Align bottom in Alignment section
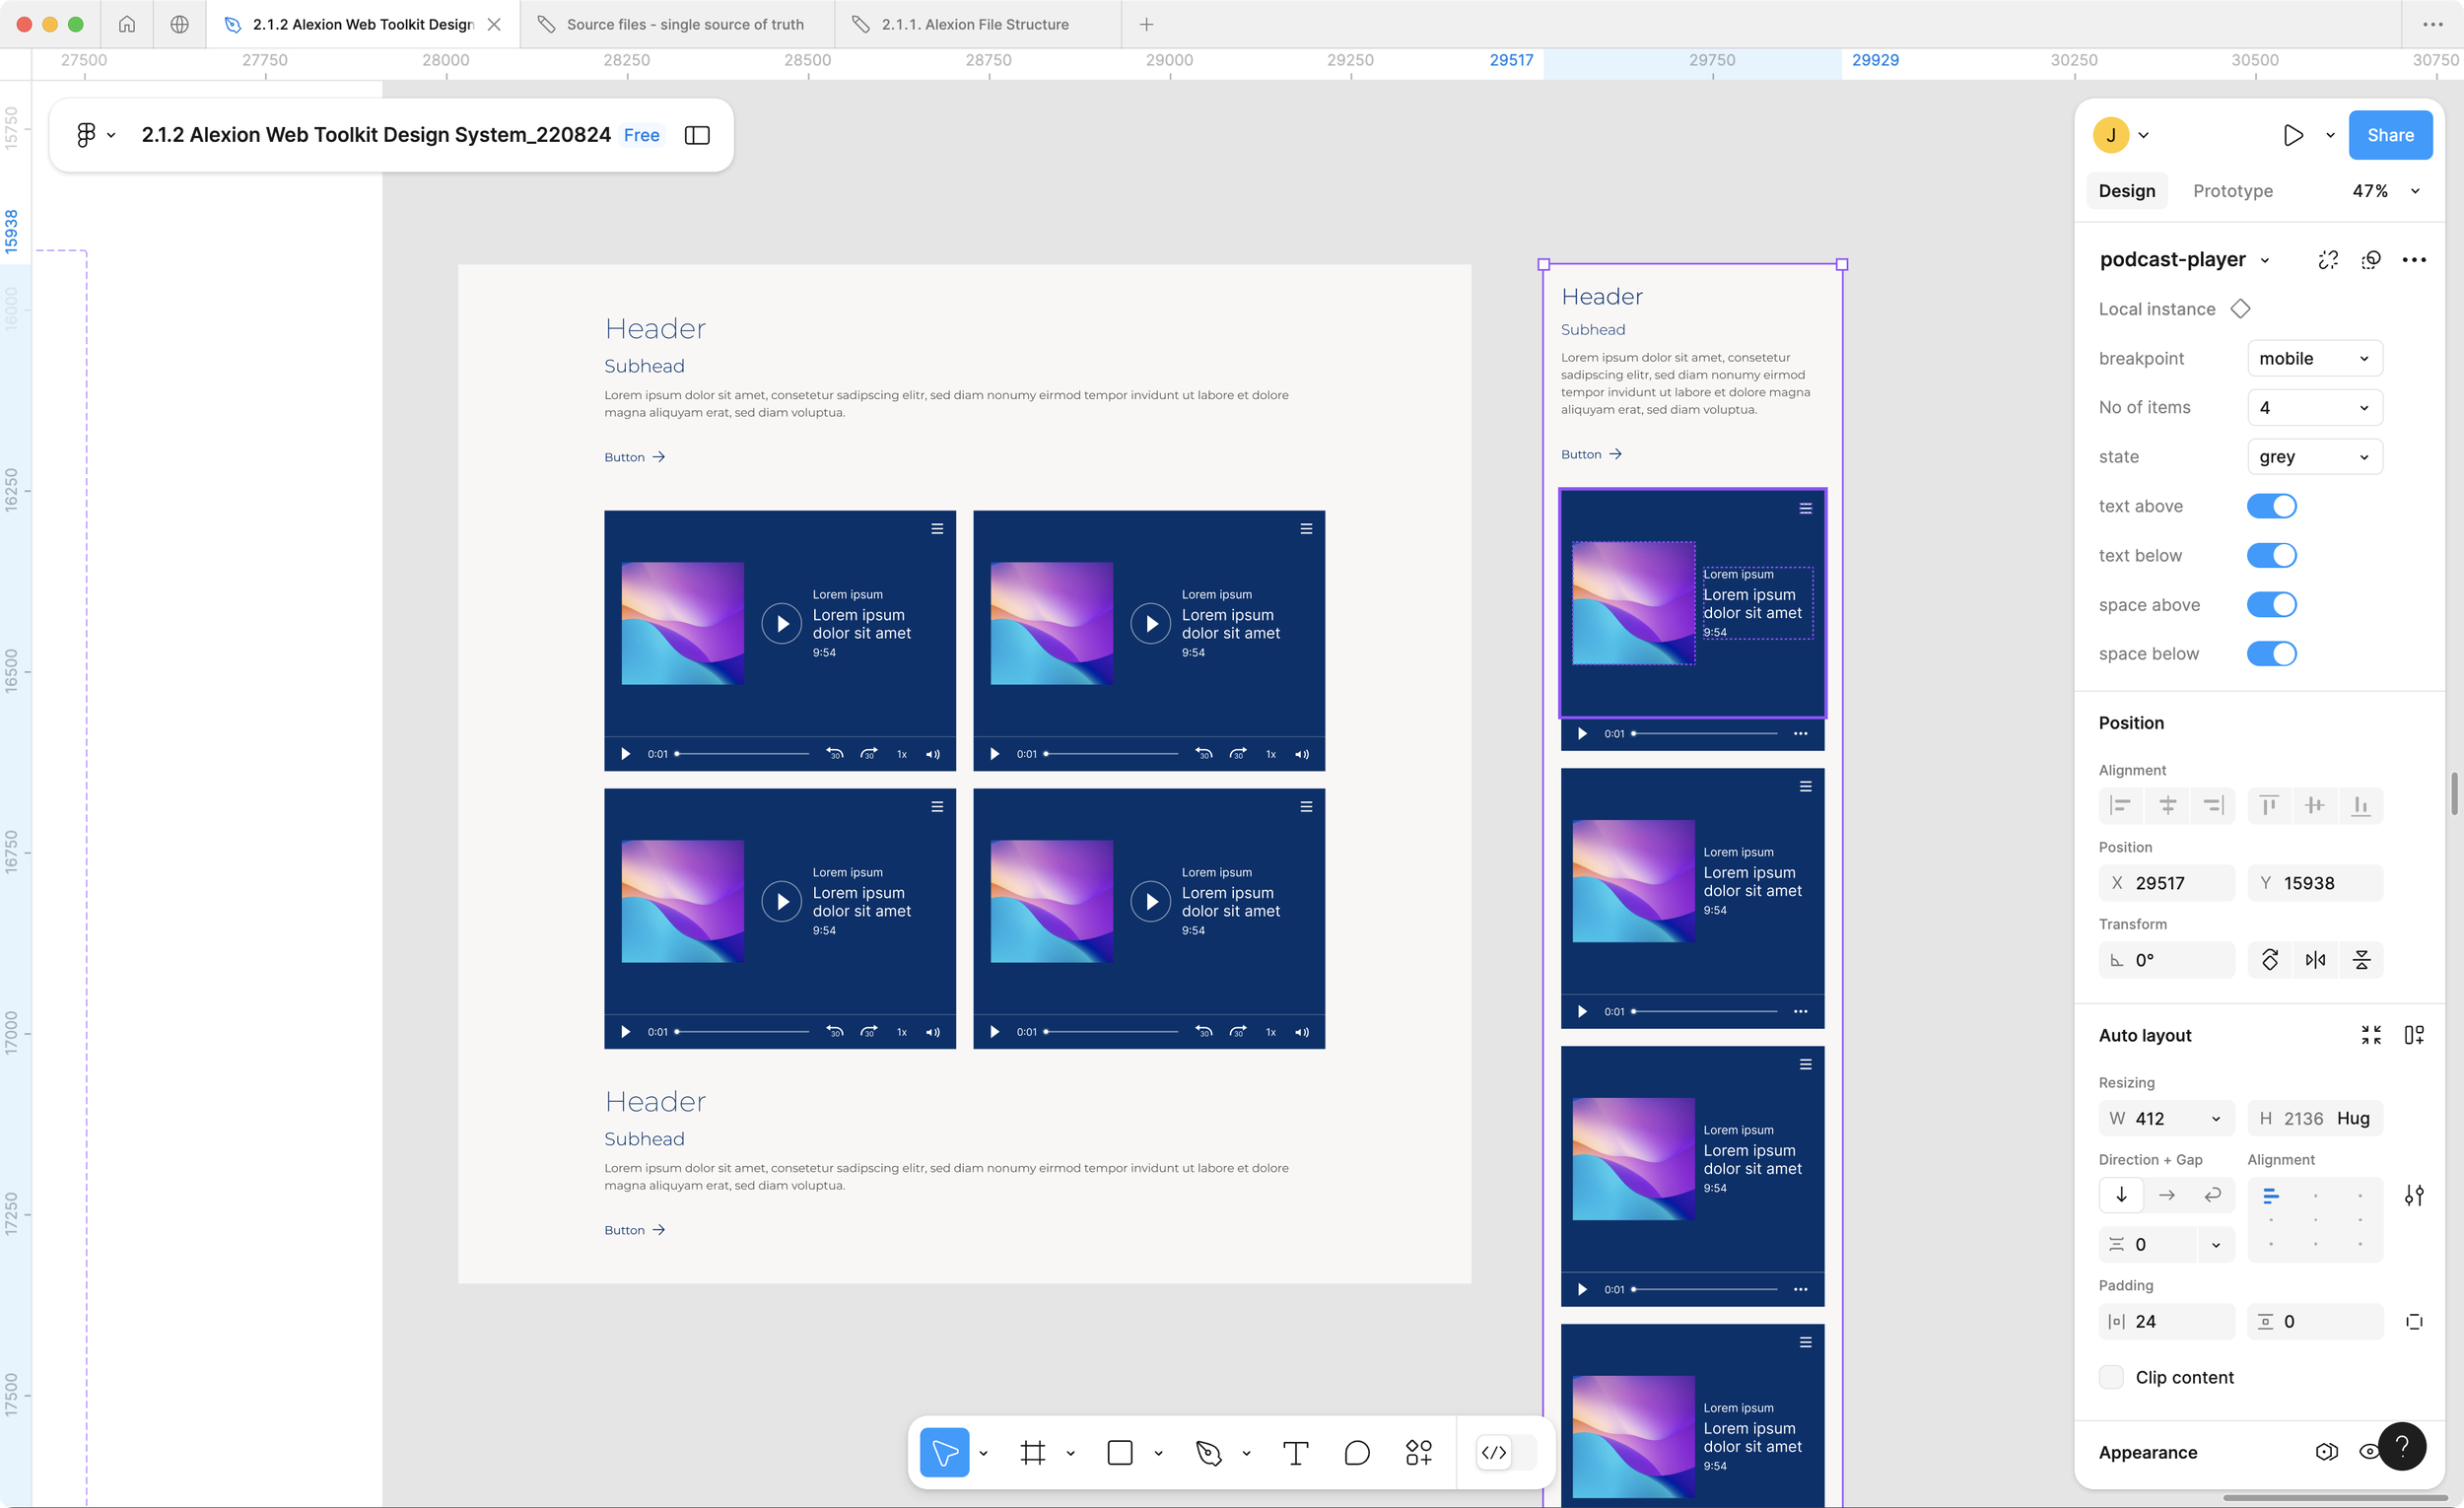Viewport: 2464px width, 1508px height. pos(2361,805)
